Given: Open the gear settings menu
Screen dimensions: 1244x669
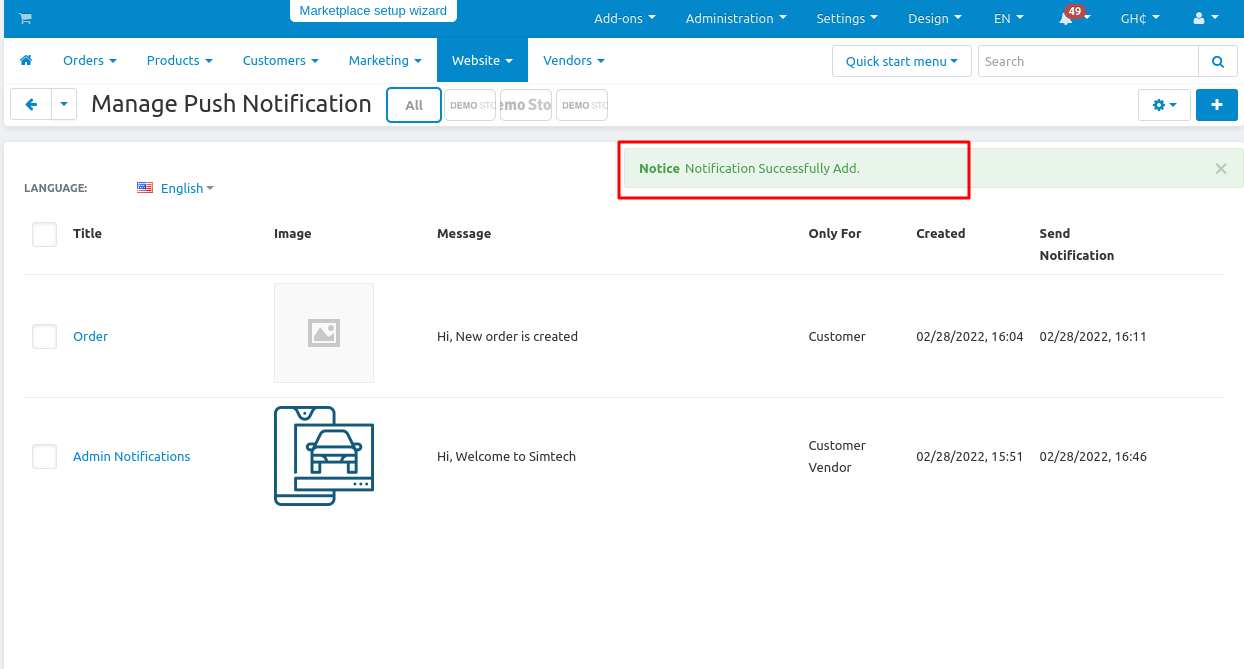Looking at the screenshot, I should click(x=1164, y=104).
